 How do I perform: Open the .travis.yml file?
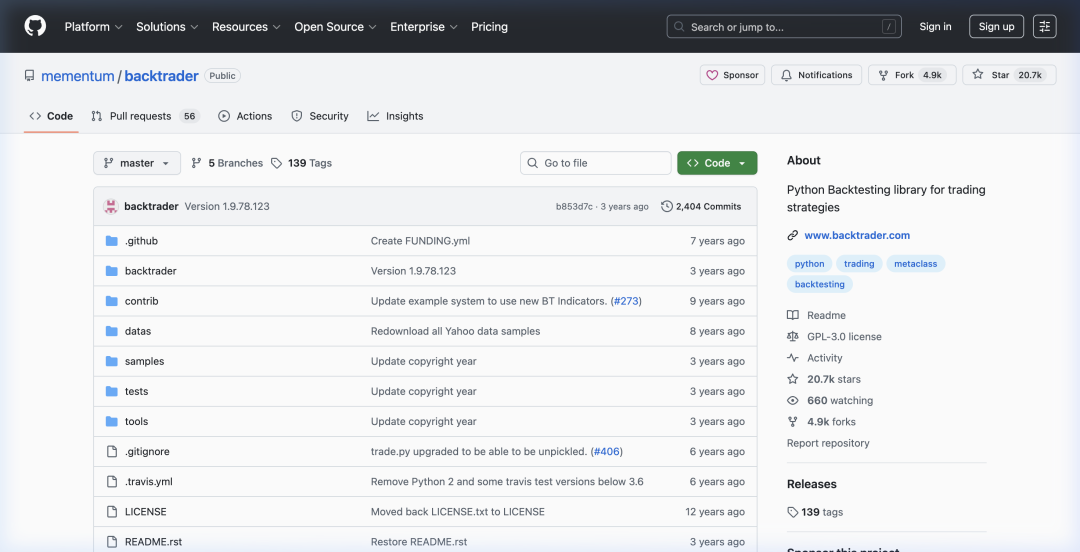pyautogui.click(x=149, y=482)
